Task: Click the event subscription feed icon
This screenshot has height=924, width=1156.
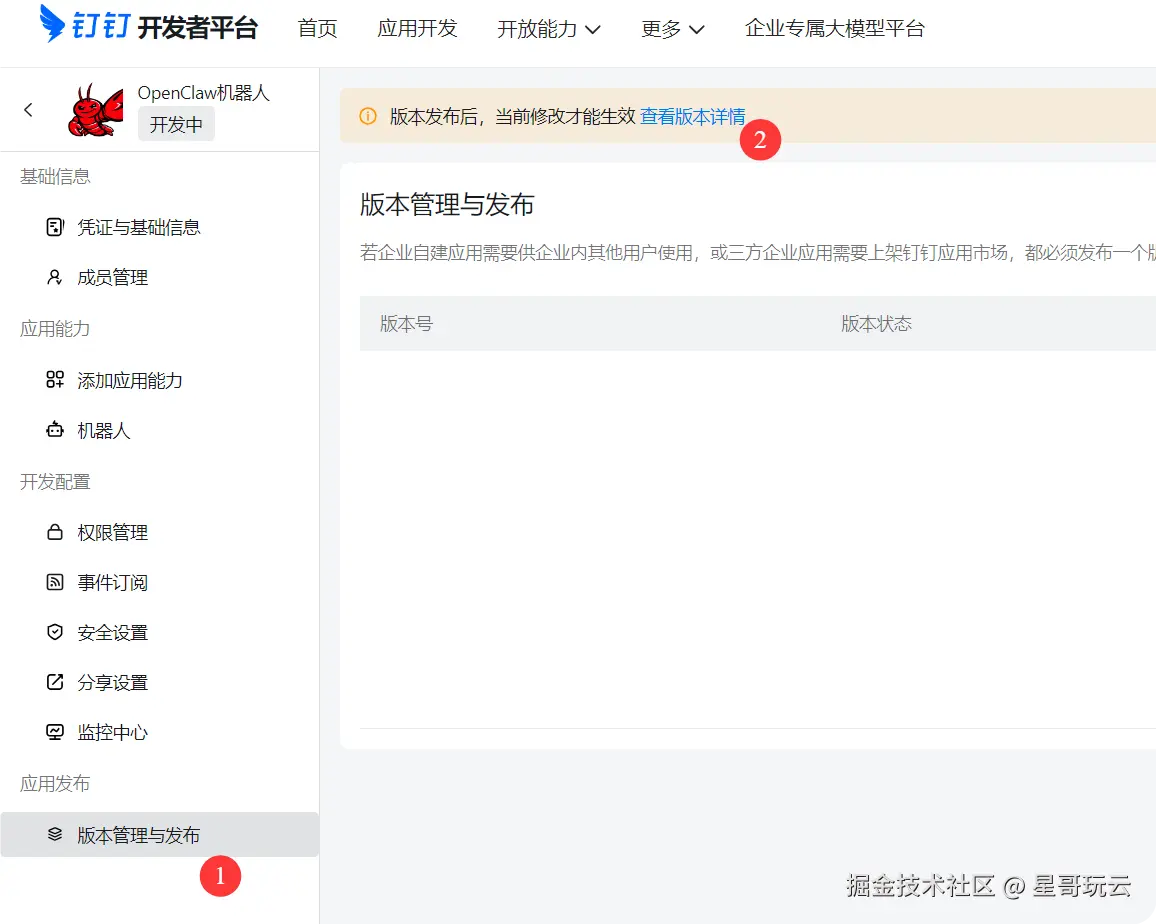Action: [x=55, y=582]
